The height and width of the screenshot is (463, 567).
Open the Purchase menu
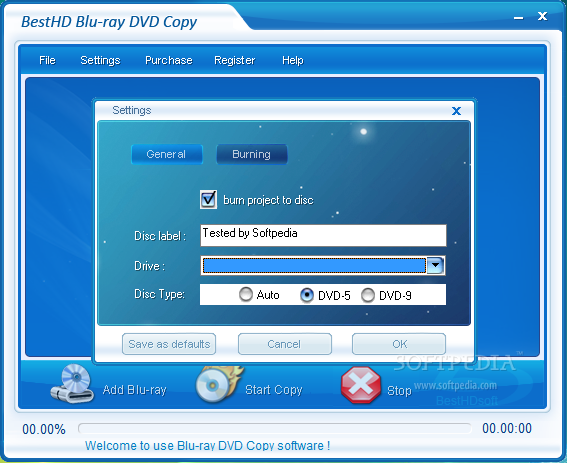pyautogui.click(x=169, y=60)
